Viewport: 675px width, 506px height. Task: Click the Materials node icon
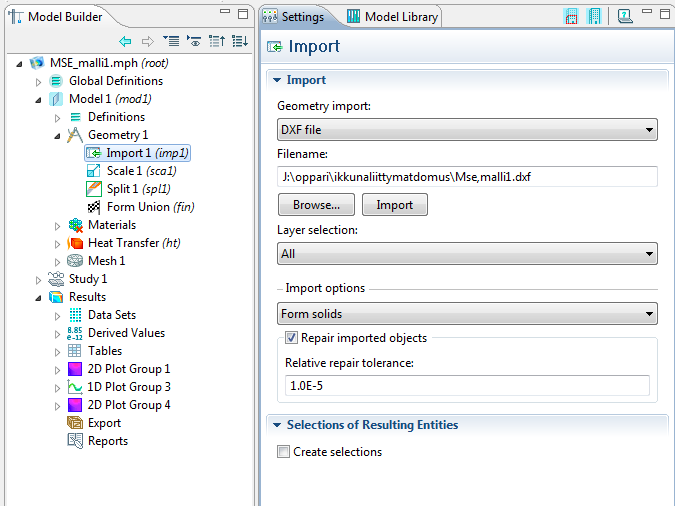(x=75, y=225)
